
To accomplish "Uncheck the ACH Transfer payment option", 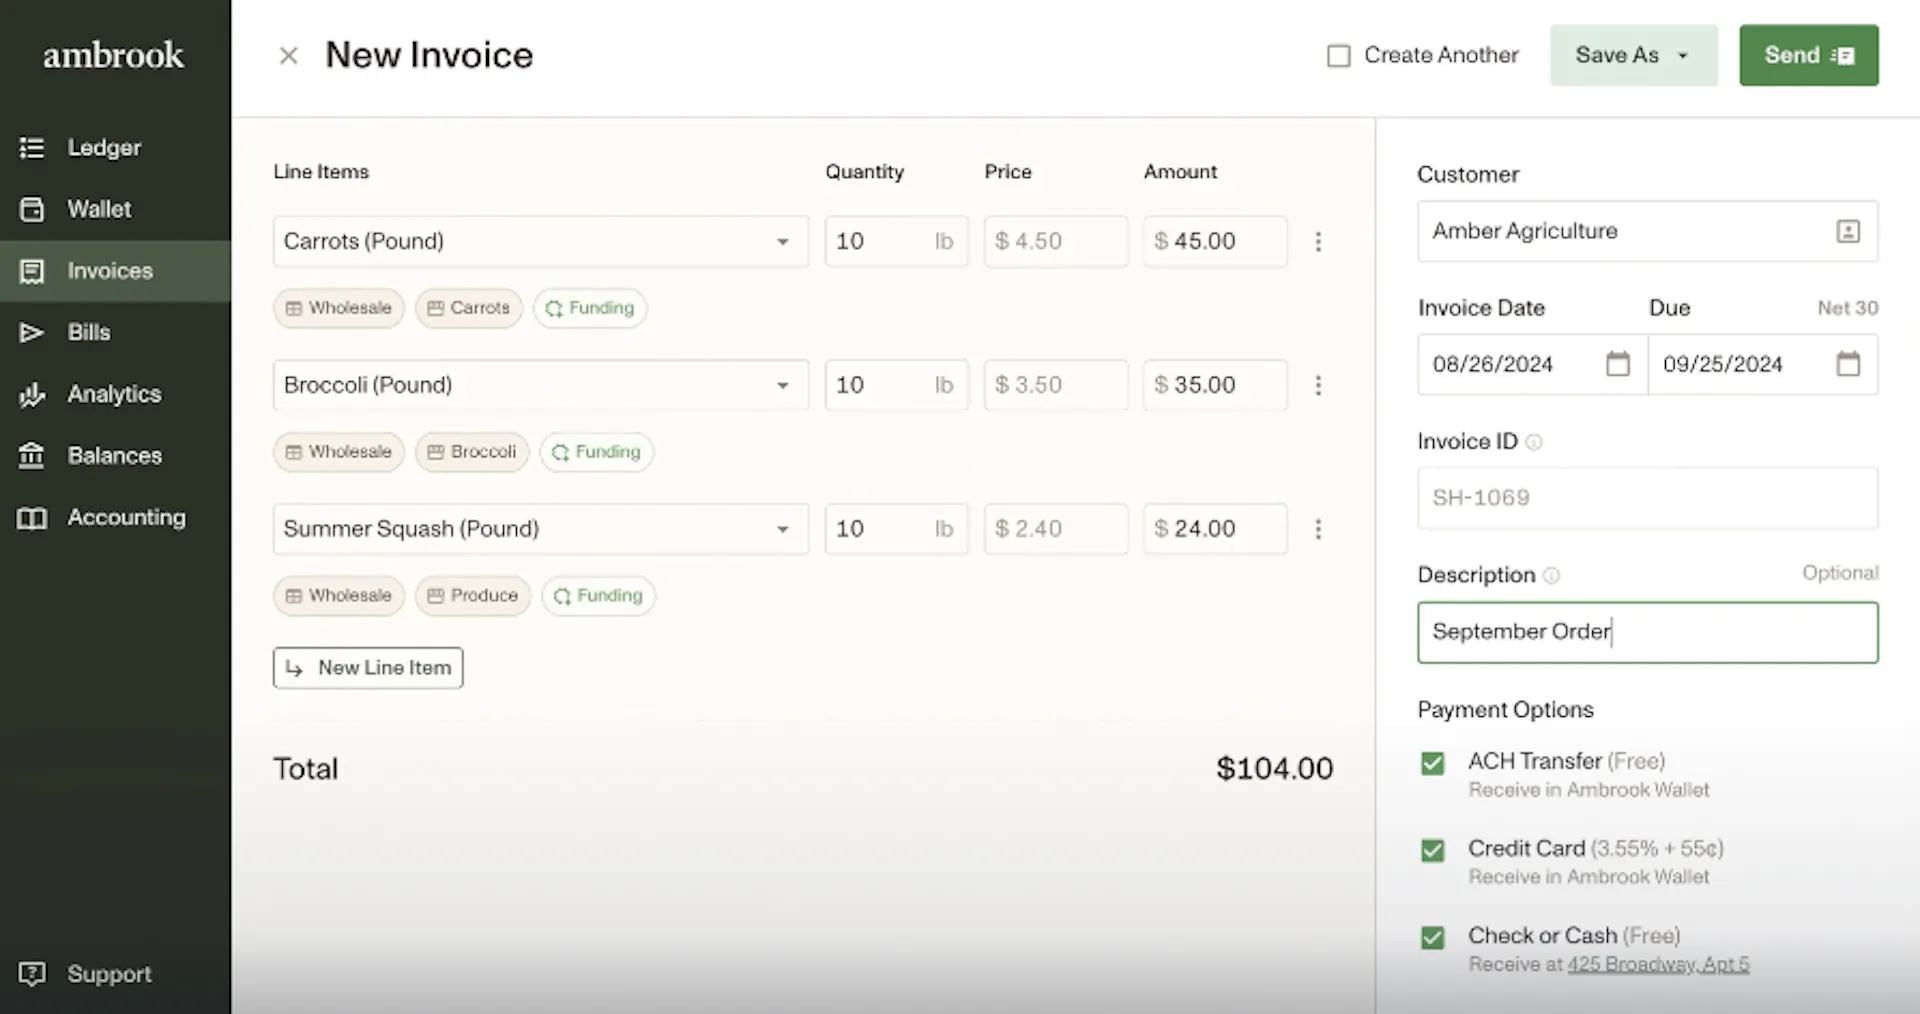I will (x=1433, y=764).
